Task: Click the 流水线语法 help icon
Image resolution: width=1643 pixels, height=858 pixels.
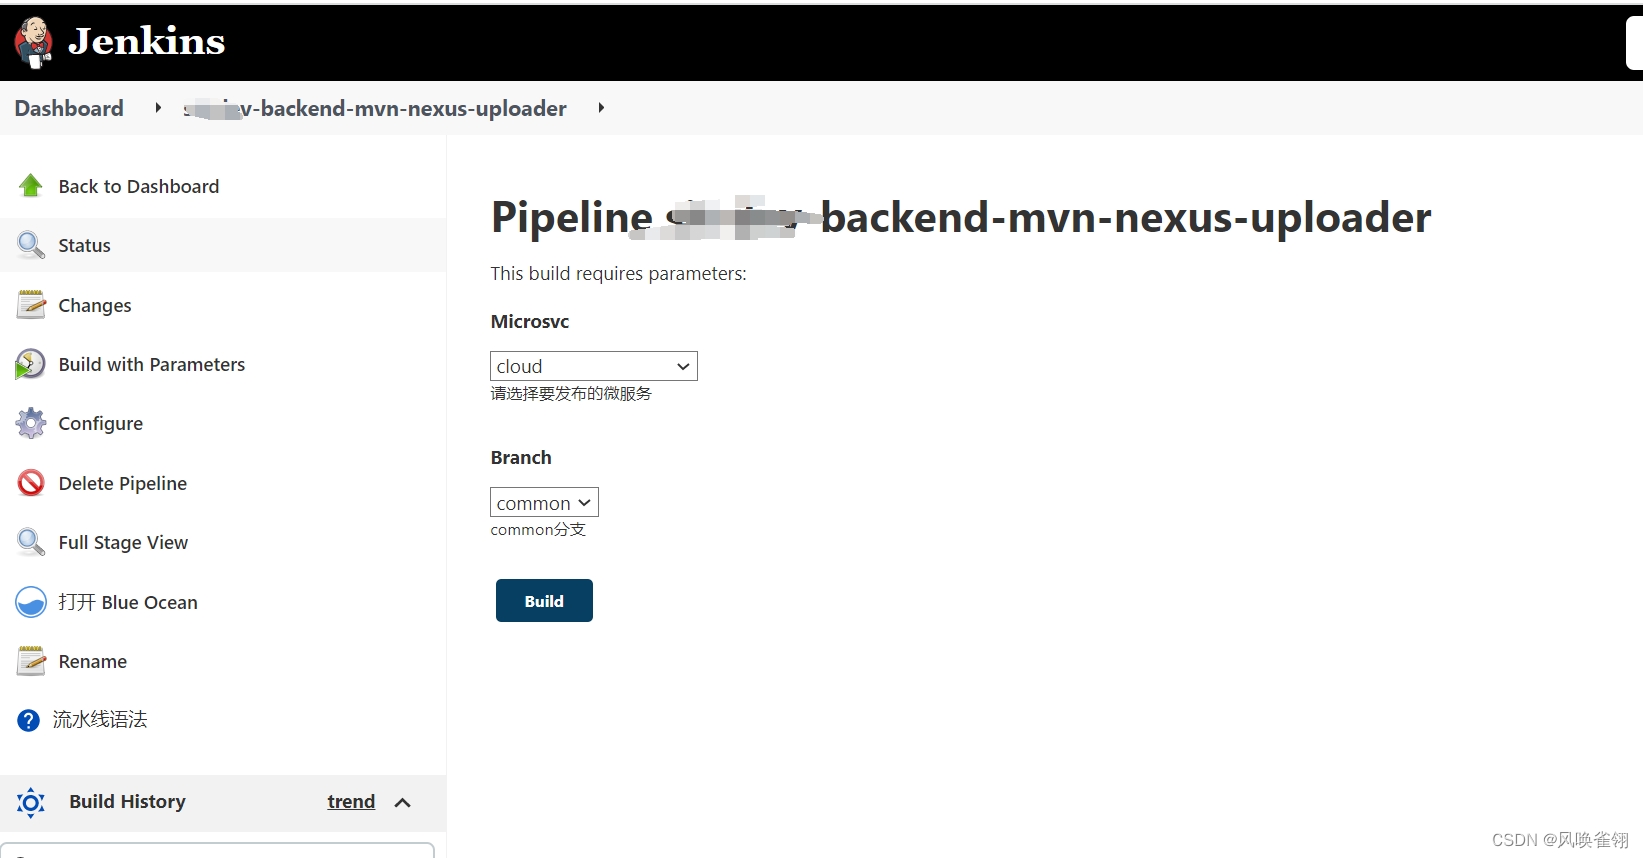Action: tap(28, 719)
